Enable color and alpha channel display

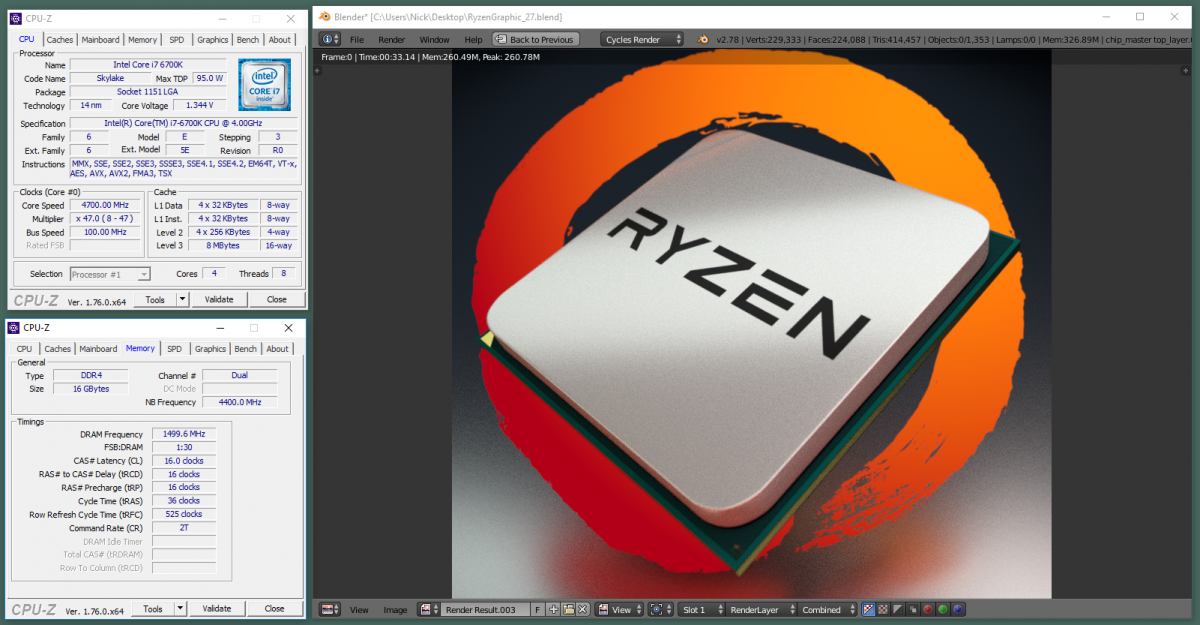click(868, 609)
